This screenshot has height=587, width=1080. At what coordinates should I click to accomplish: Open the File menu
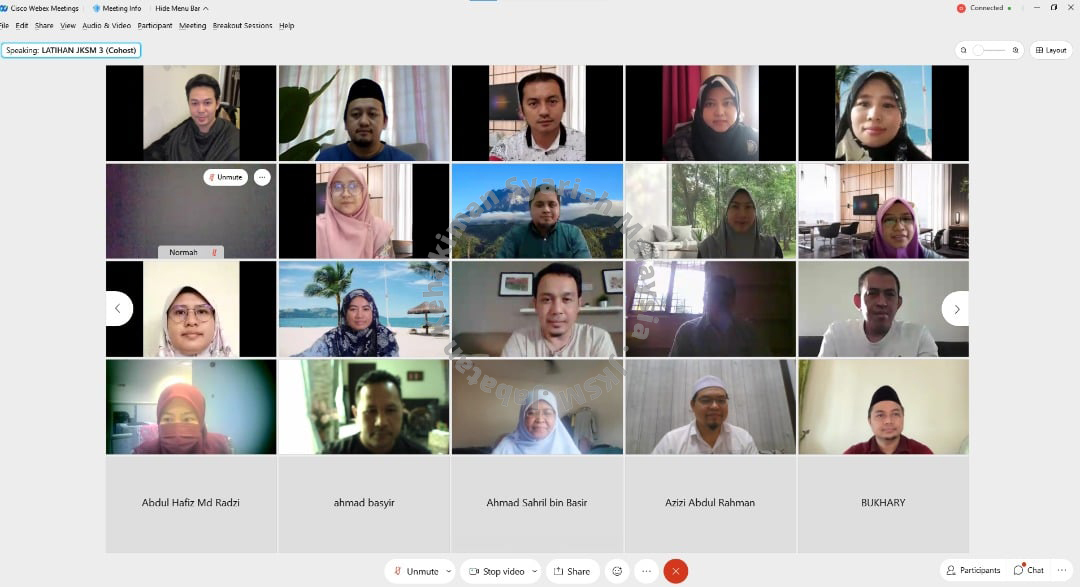tap(4, 25)
